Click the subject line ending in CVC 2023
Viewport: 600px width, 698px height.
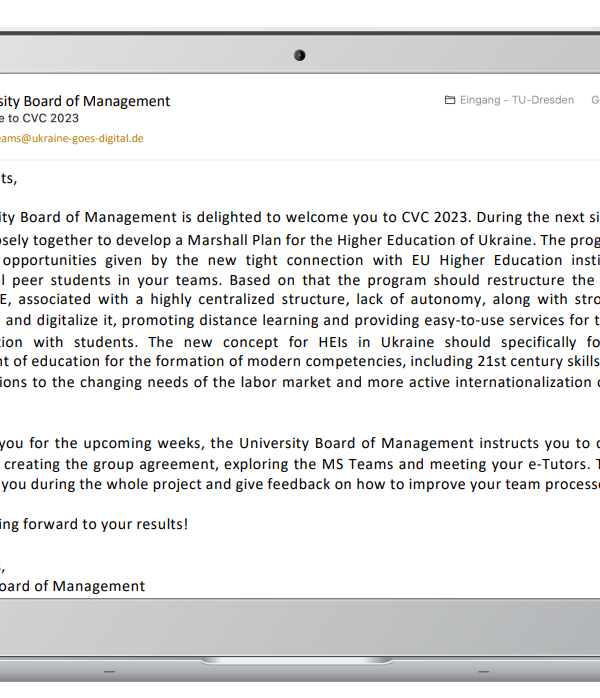click(39, 118)
